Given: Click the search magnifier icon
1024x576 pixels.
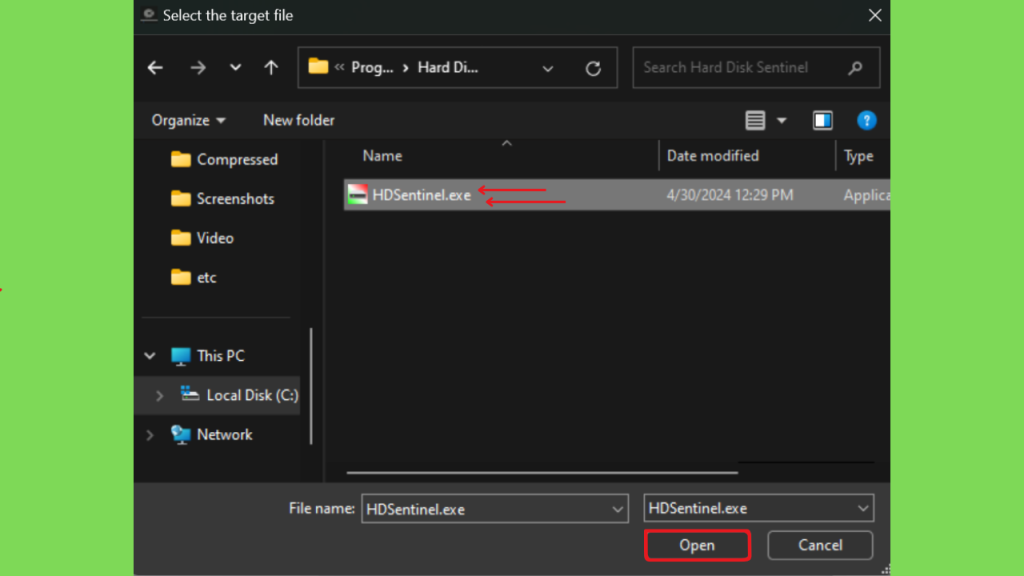Looking at the screenshot, I should pyautogui.click(x=856, y=67).
